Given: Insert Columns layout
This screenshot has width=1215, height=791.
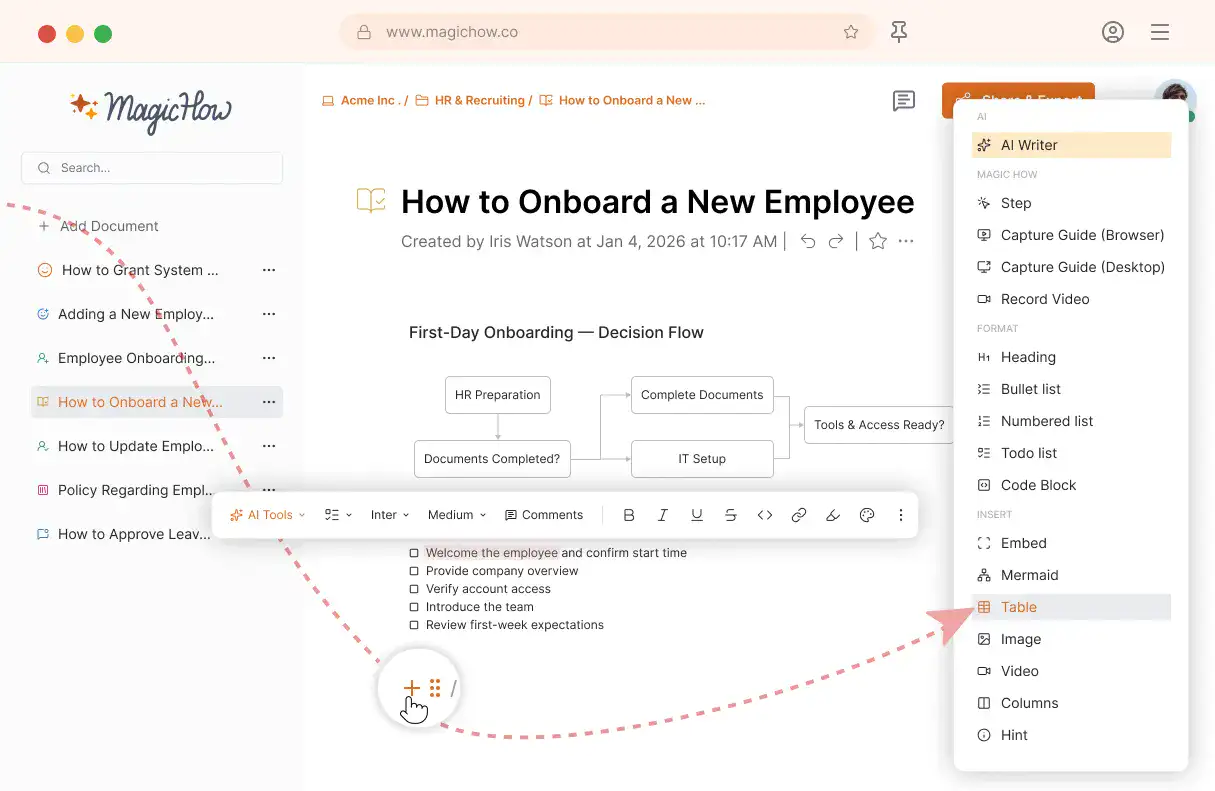Looking at the screenshot, I should click(1029, 703).
